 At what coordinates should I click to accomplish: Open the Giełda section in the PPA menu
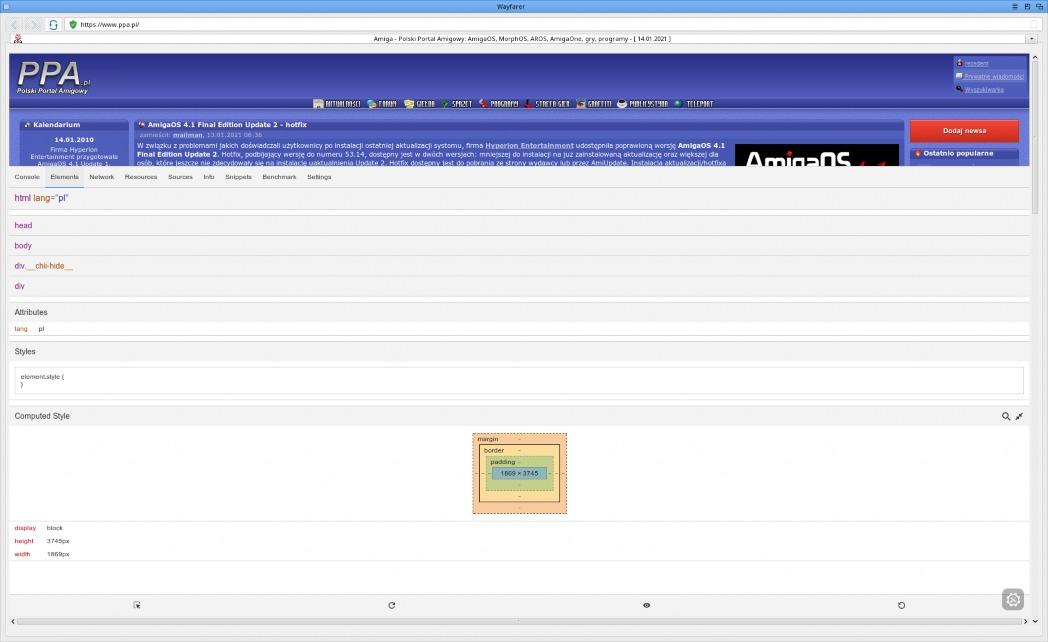coord(419,104)
